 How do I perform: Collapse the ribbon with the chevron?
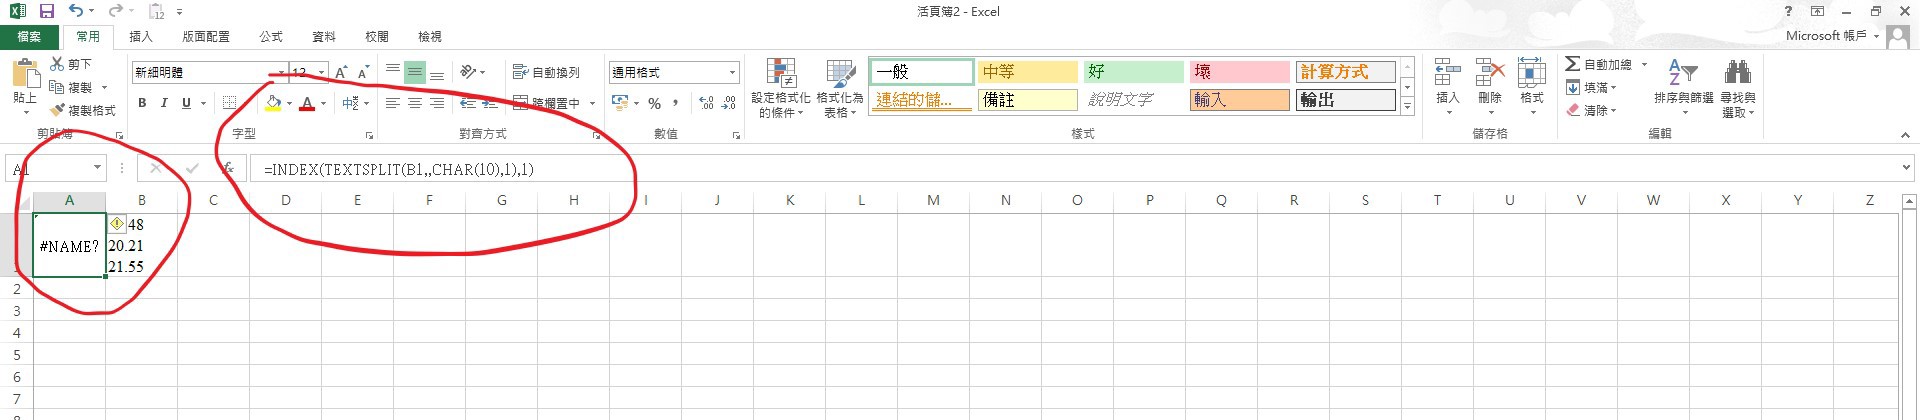(1905, 135)
